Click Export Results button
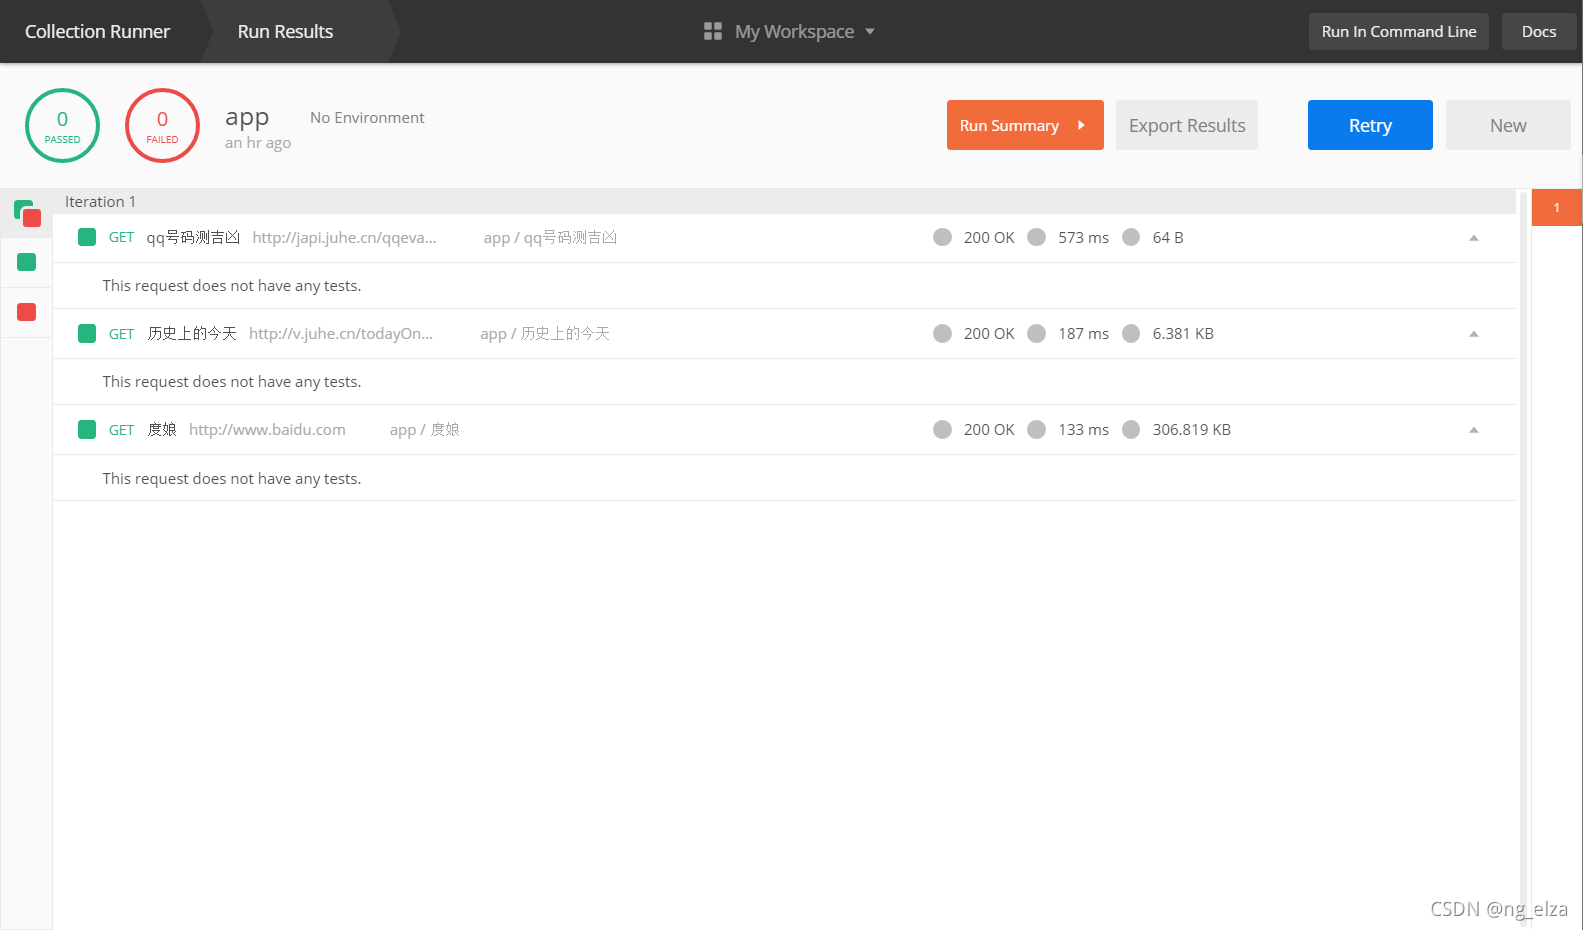The image size is (1583, 930). (x=1187, y=125)
